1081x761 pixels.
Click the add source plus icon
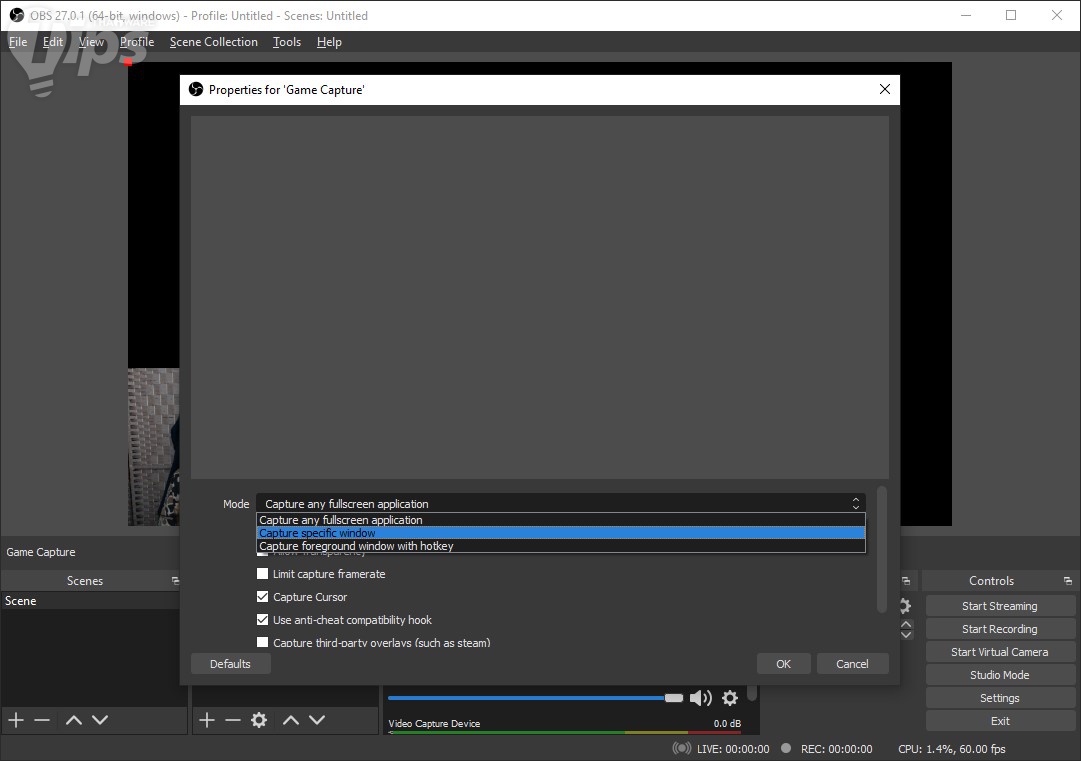click(207, 720)
